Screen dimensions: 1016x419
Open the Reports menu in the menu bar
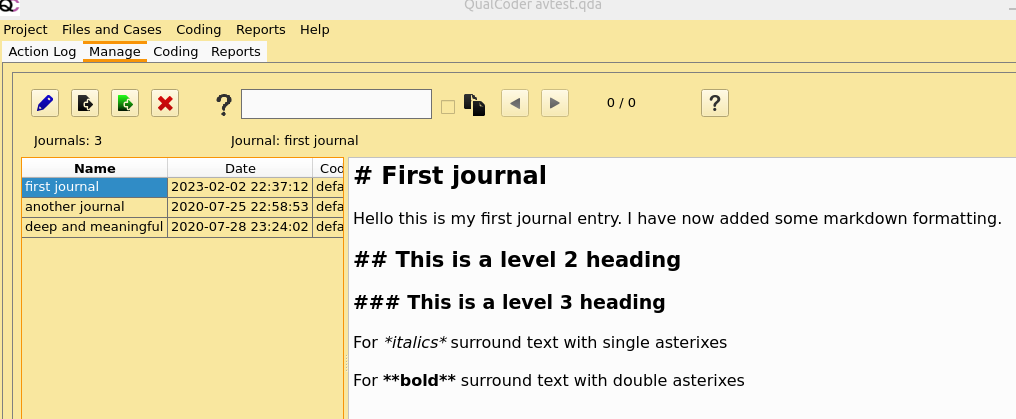pos(260,30)
